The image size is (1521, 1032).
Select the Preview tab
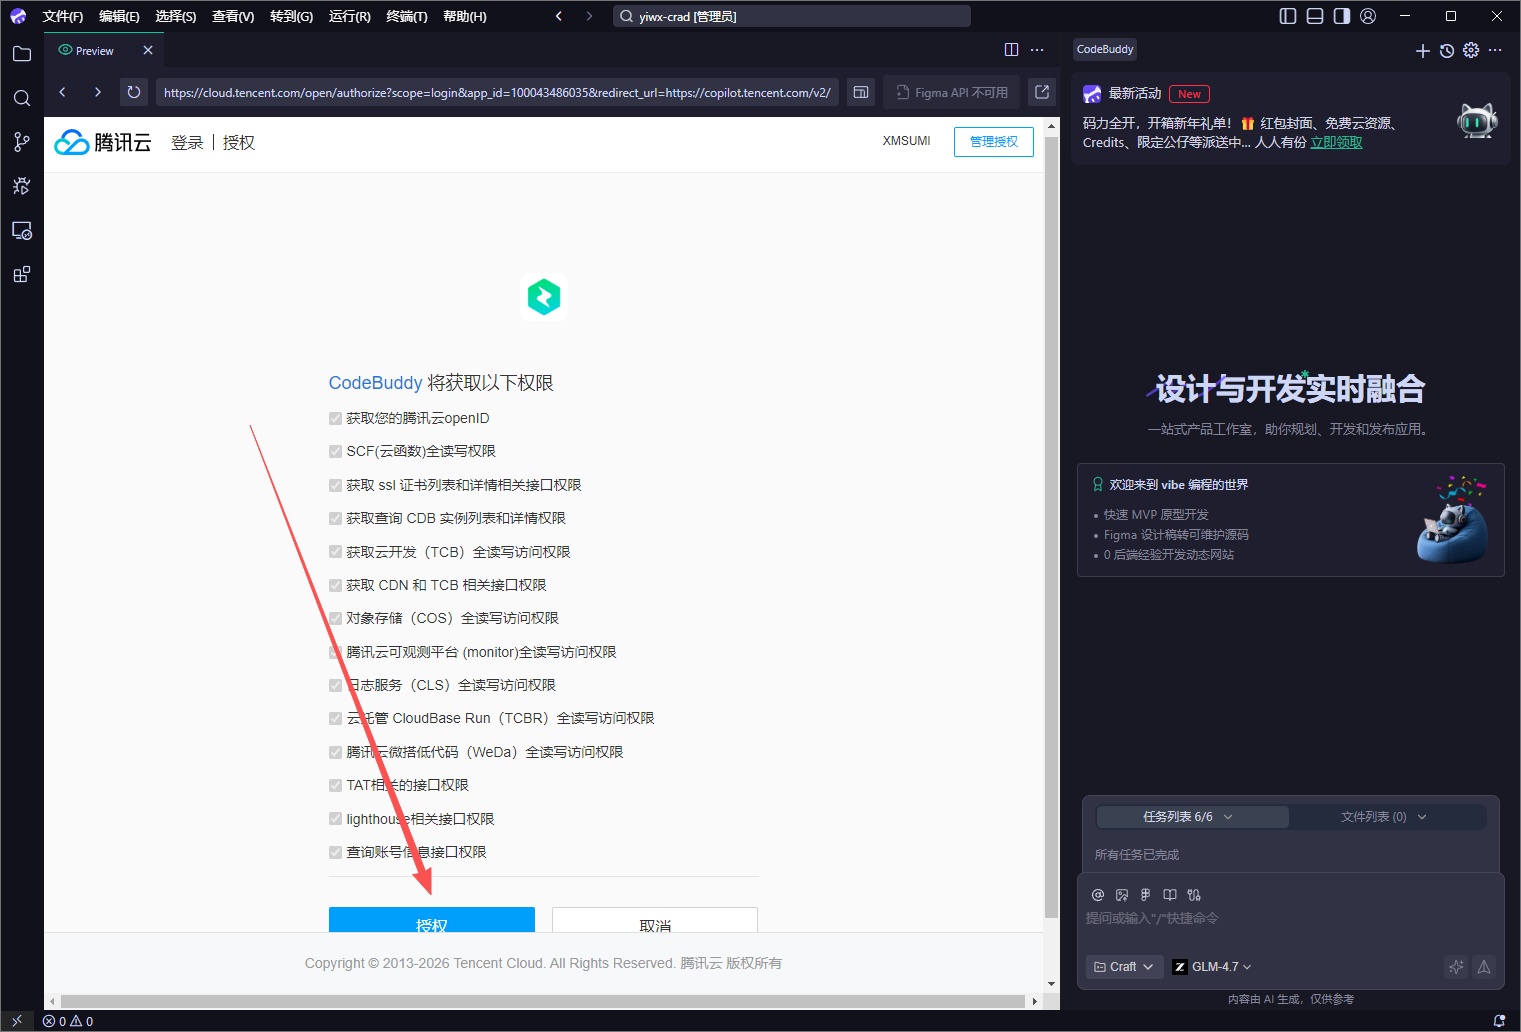(x=95, y=51)
